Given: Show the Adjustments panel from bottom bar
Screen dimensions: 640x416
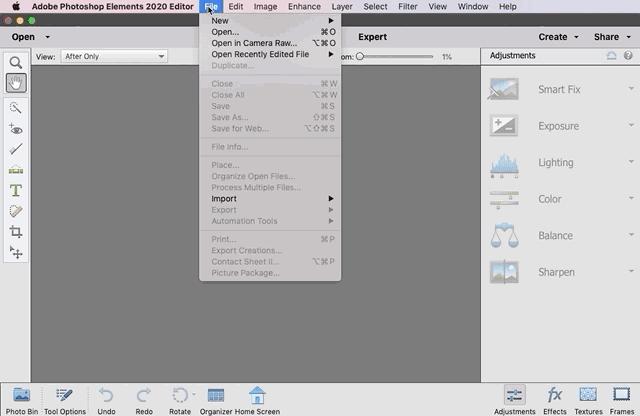Looking at the screenshot, I should [514, 400].
